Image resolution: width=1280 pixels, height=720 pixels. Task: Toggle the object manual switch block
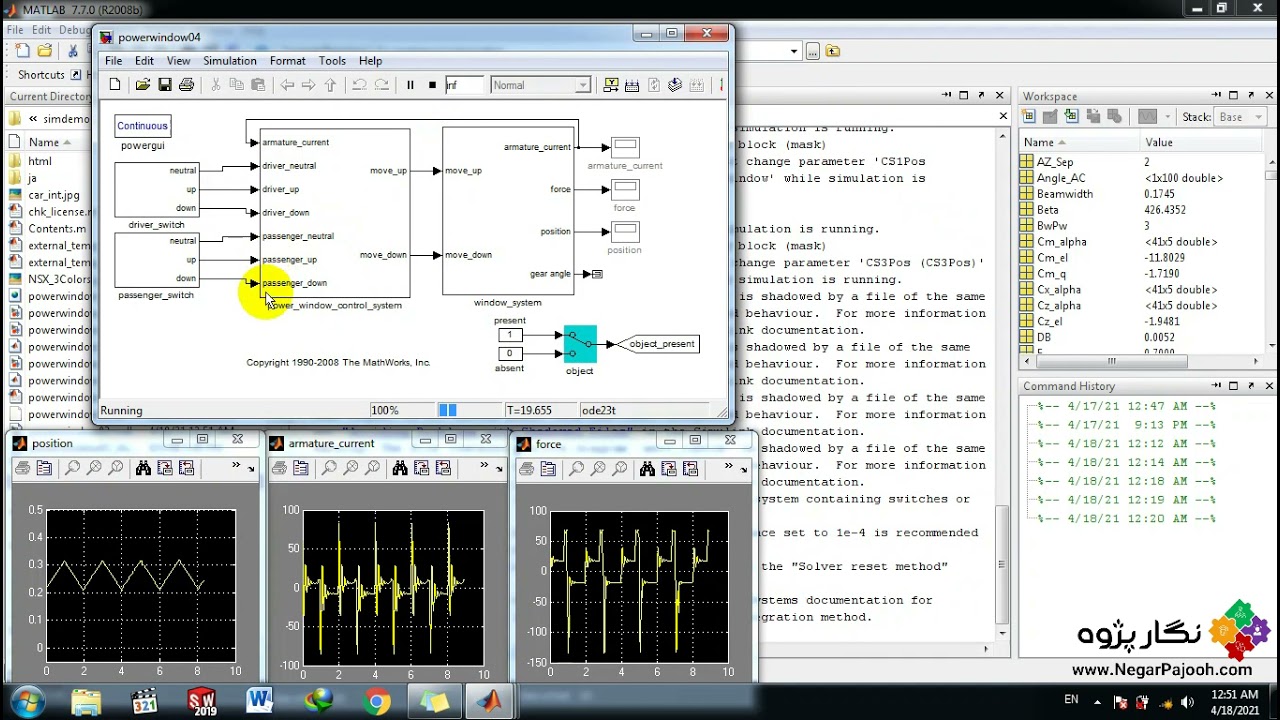[x=580, y=343]
